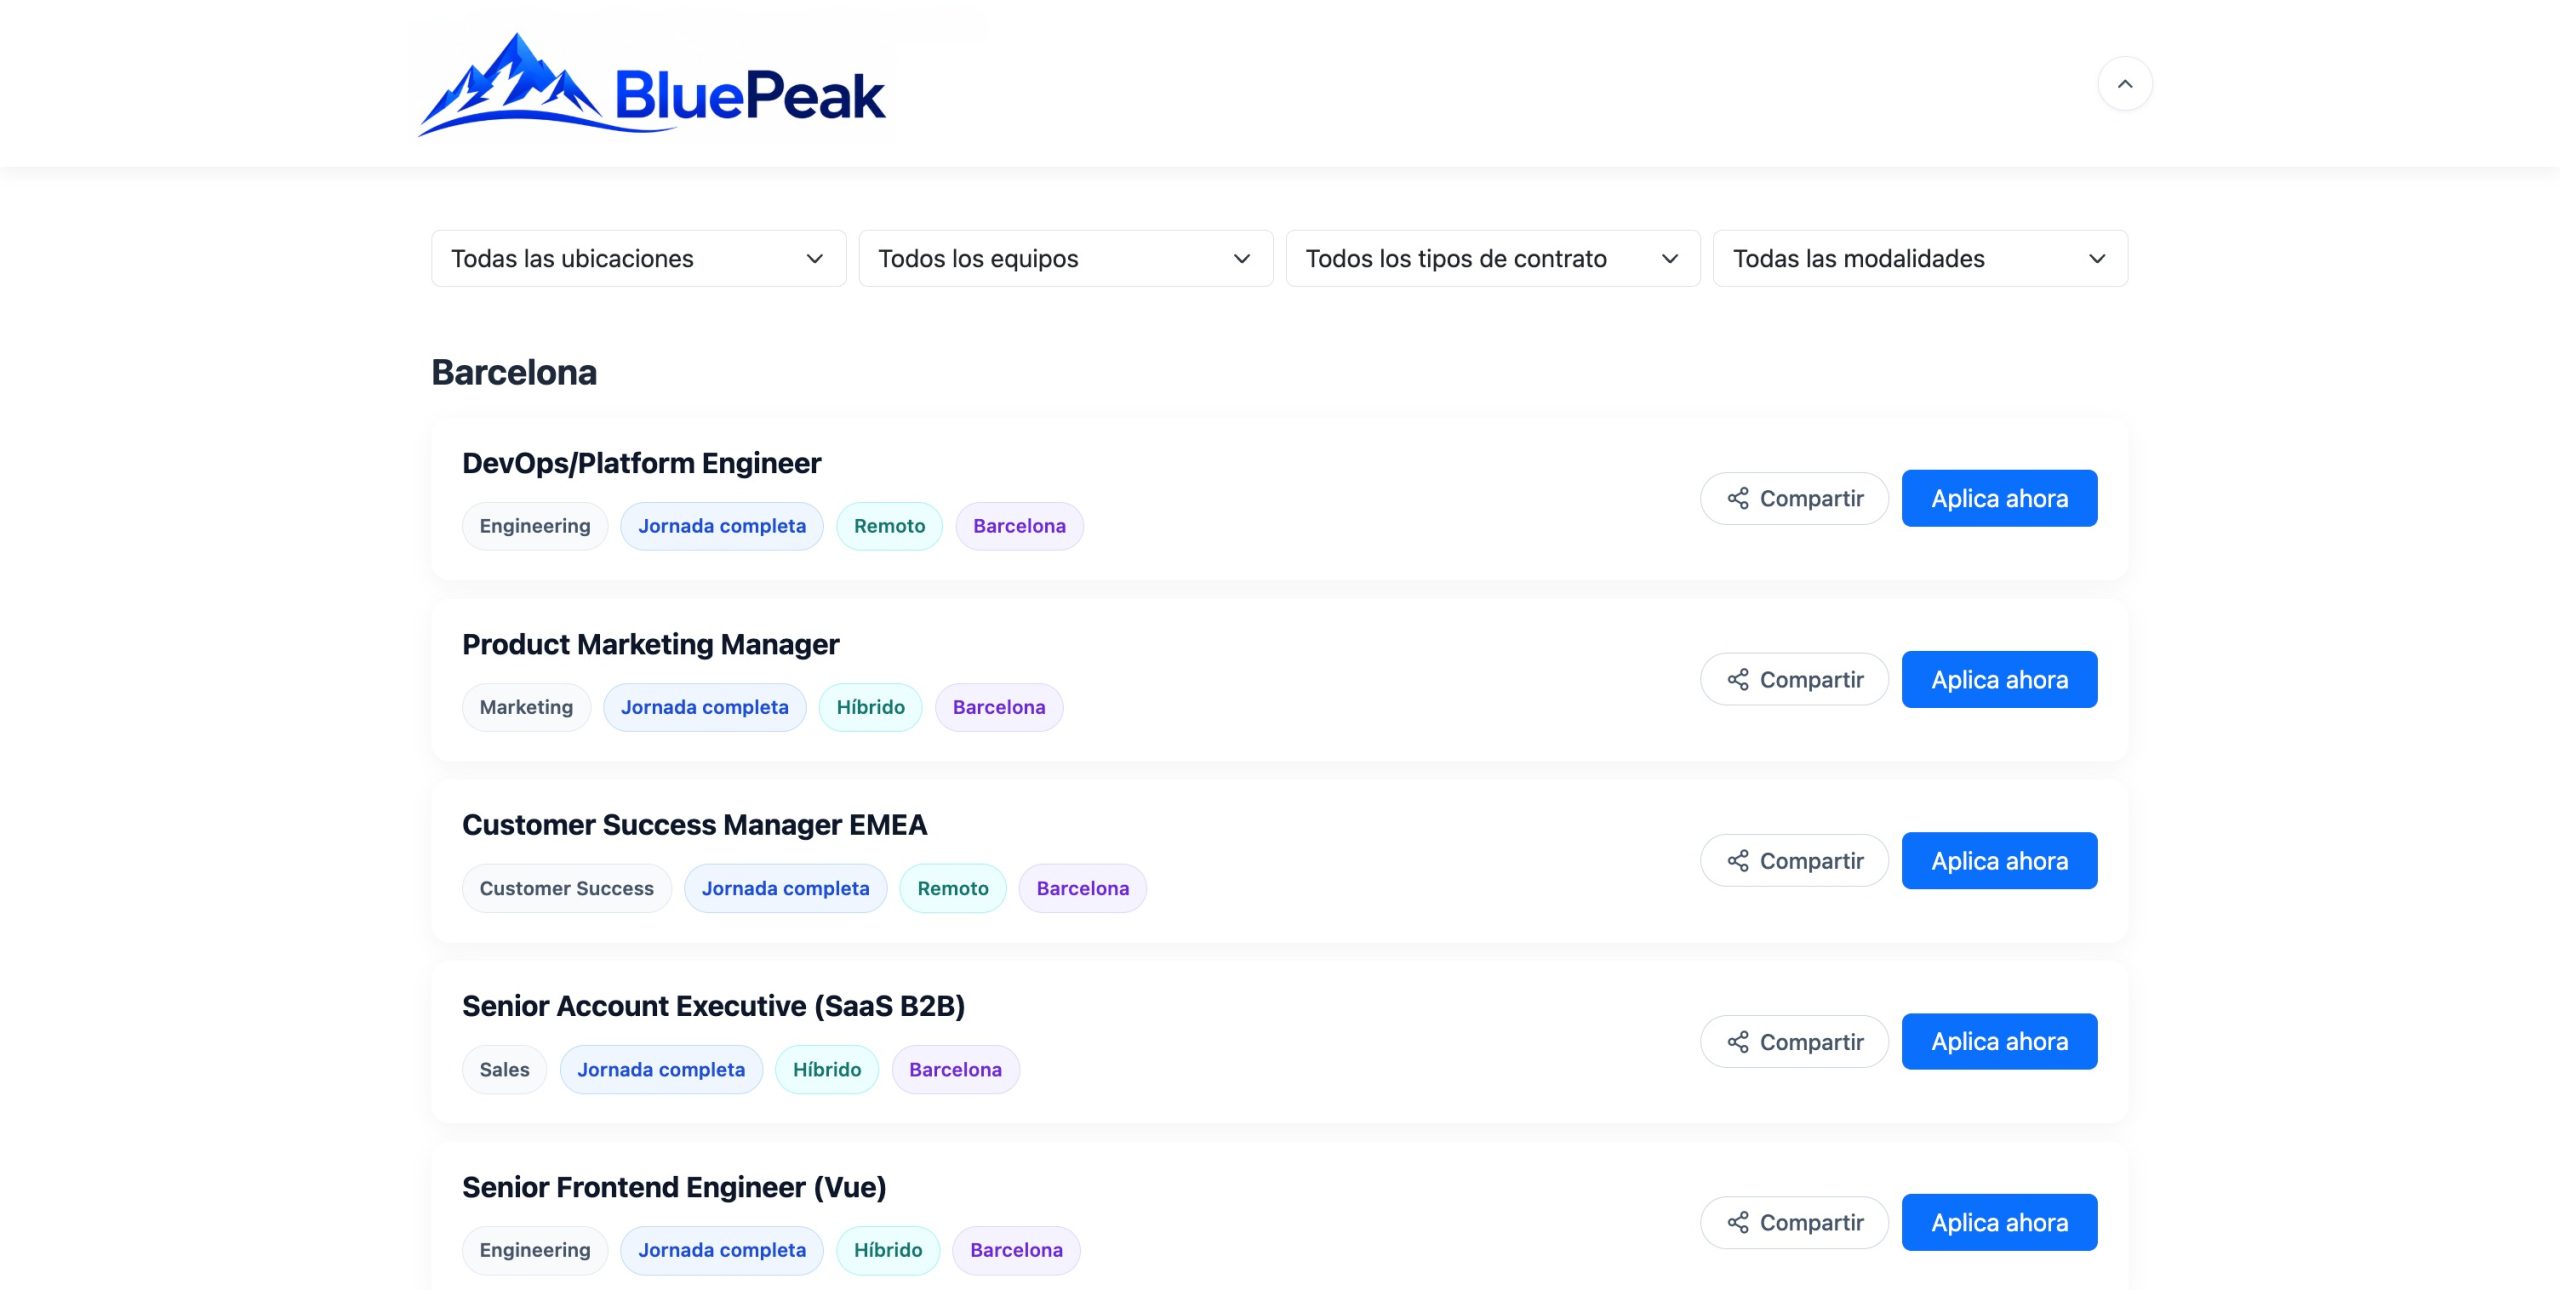Share the Product Marketing Manager job
The image size is (2560, 1290).
pyautogui.click(x=1794, y=680)
